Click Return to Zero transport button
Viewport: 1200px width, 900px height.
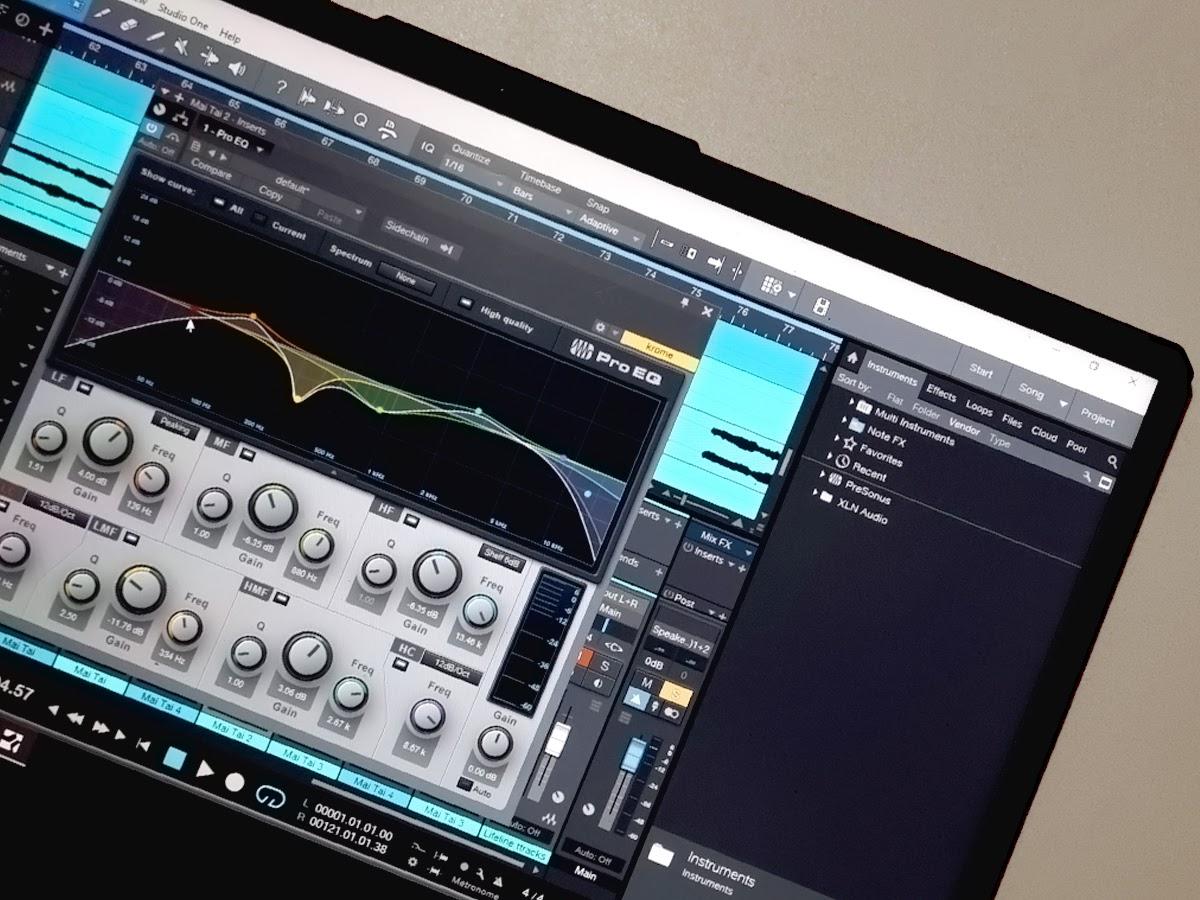click(143, 745)
